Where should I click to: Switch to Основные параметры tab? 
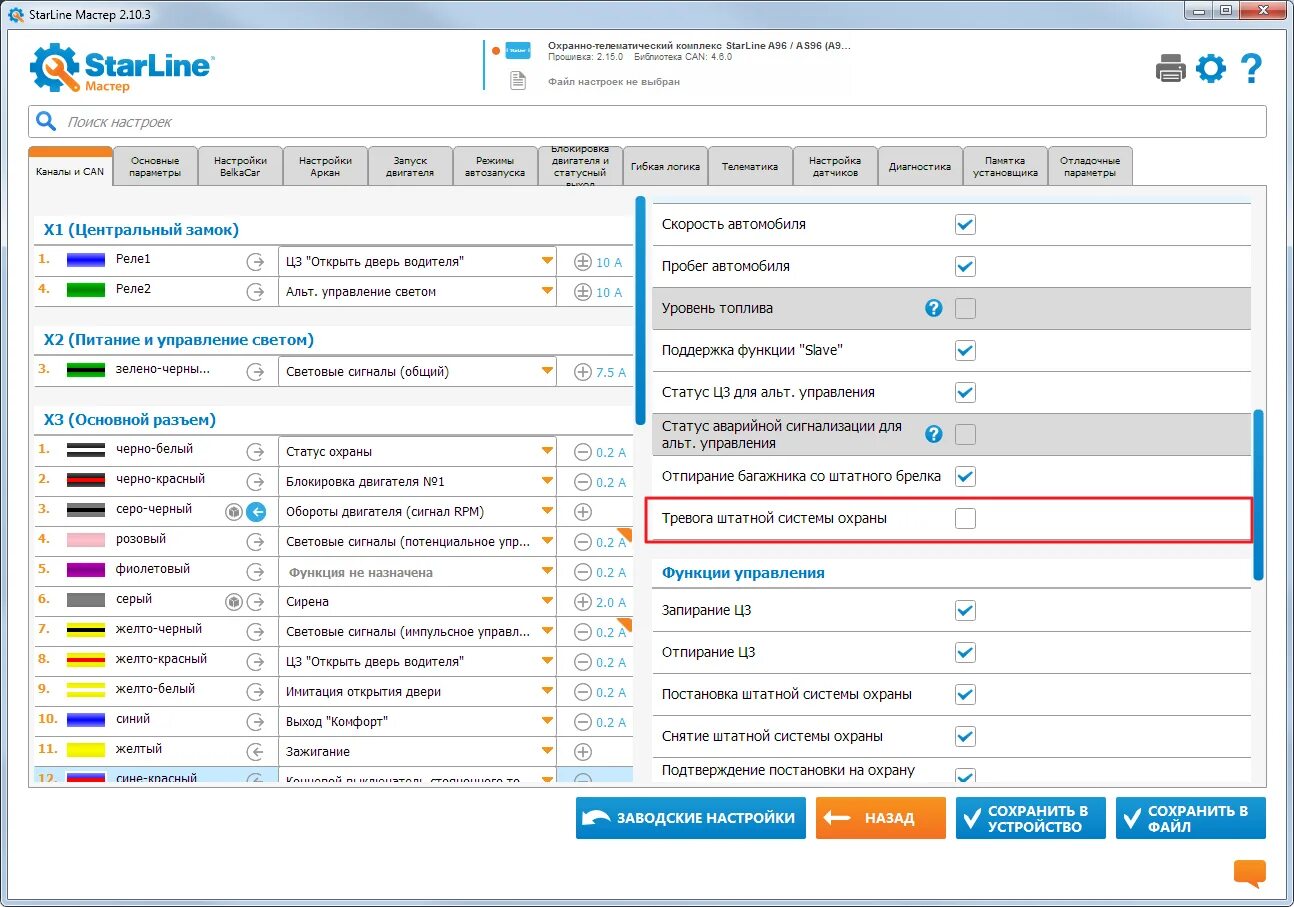click(x=155, y=166)
